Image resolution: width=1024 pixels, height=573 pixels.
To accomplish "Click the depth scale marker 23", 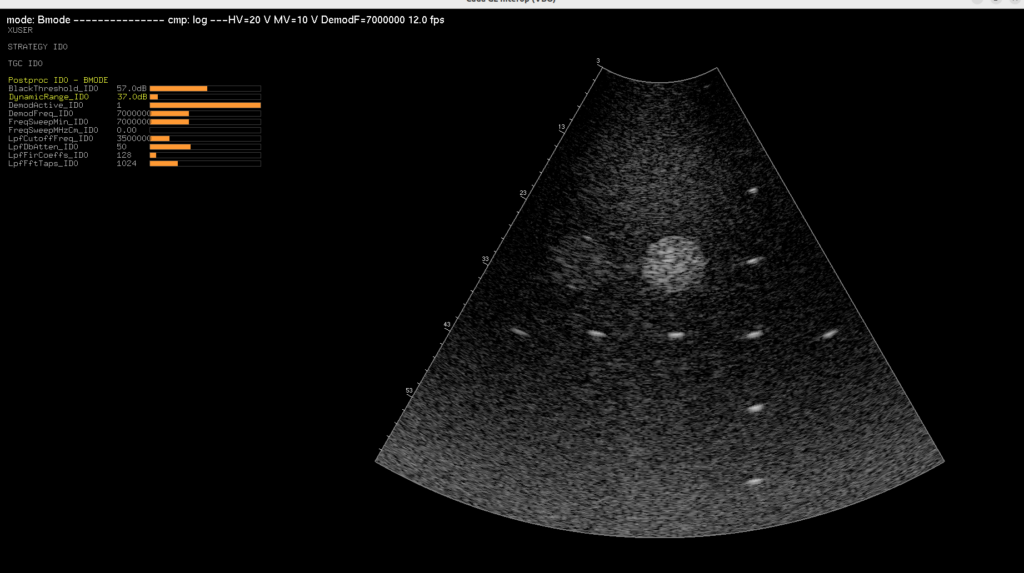I will pos(523,193).
